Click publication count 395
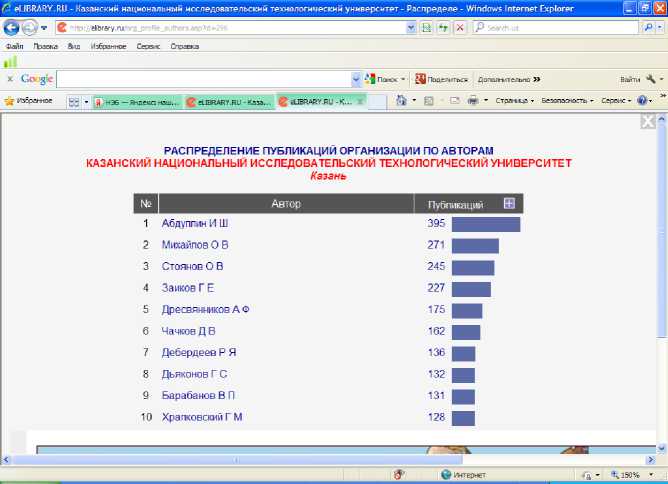668x484 pixels. [x=436, y=223]
